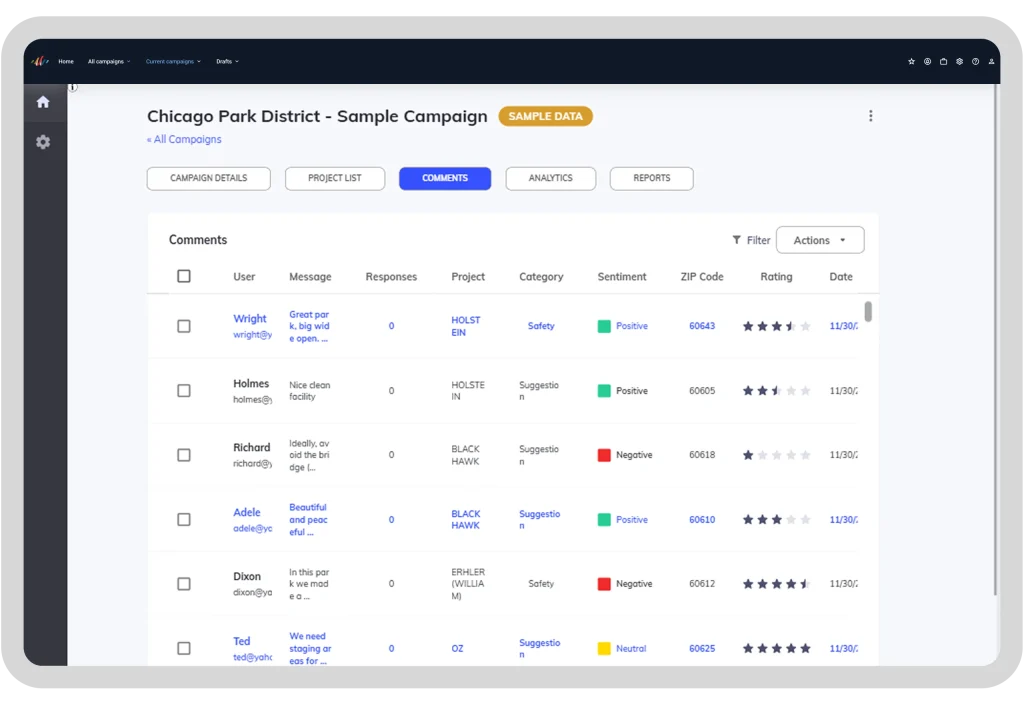Open the Analytics tab
This screenshot has height=705, width=1024.
click(551, 178)
